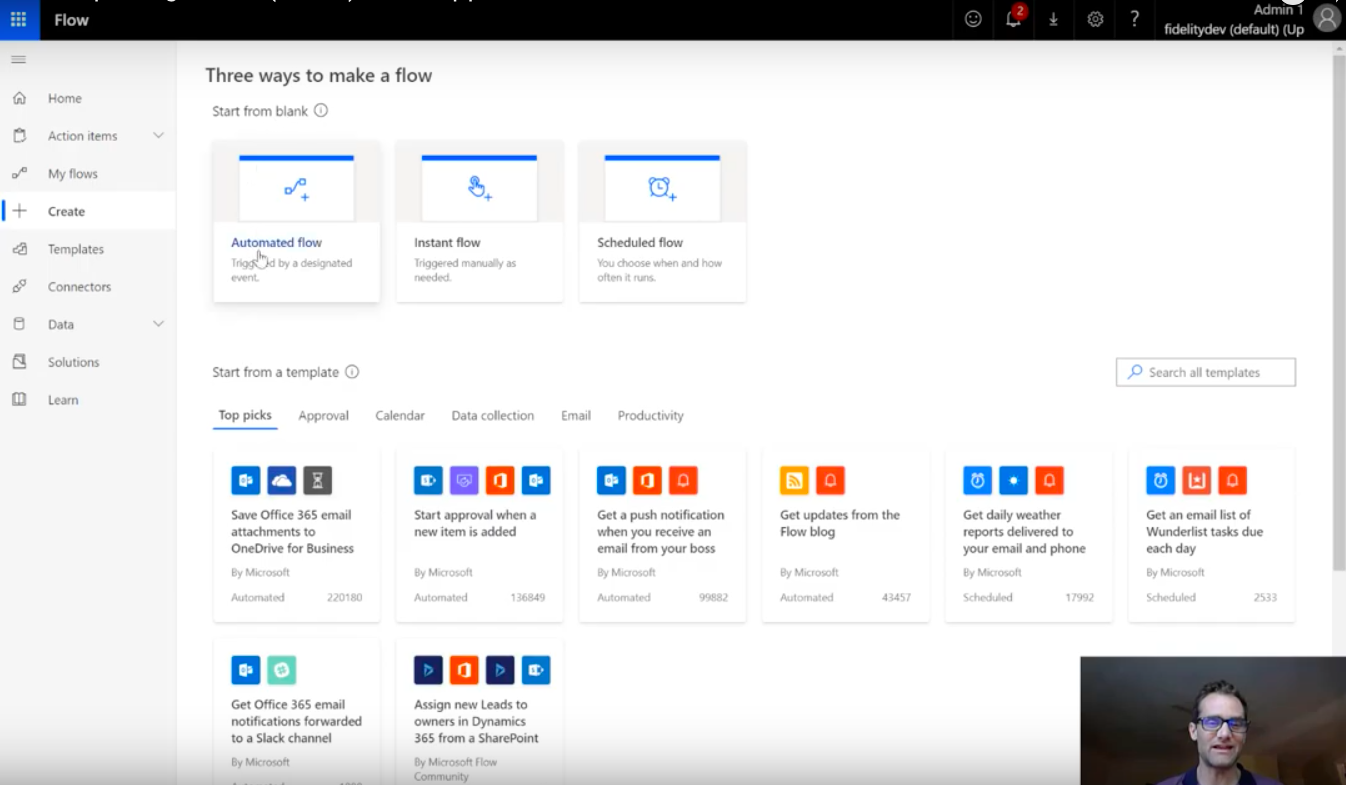Click Wunderlist icon on tasks due template
The image size is (1346, 785).
pyautogui.click(x=1197, y=481)
